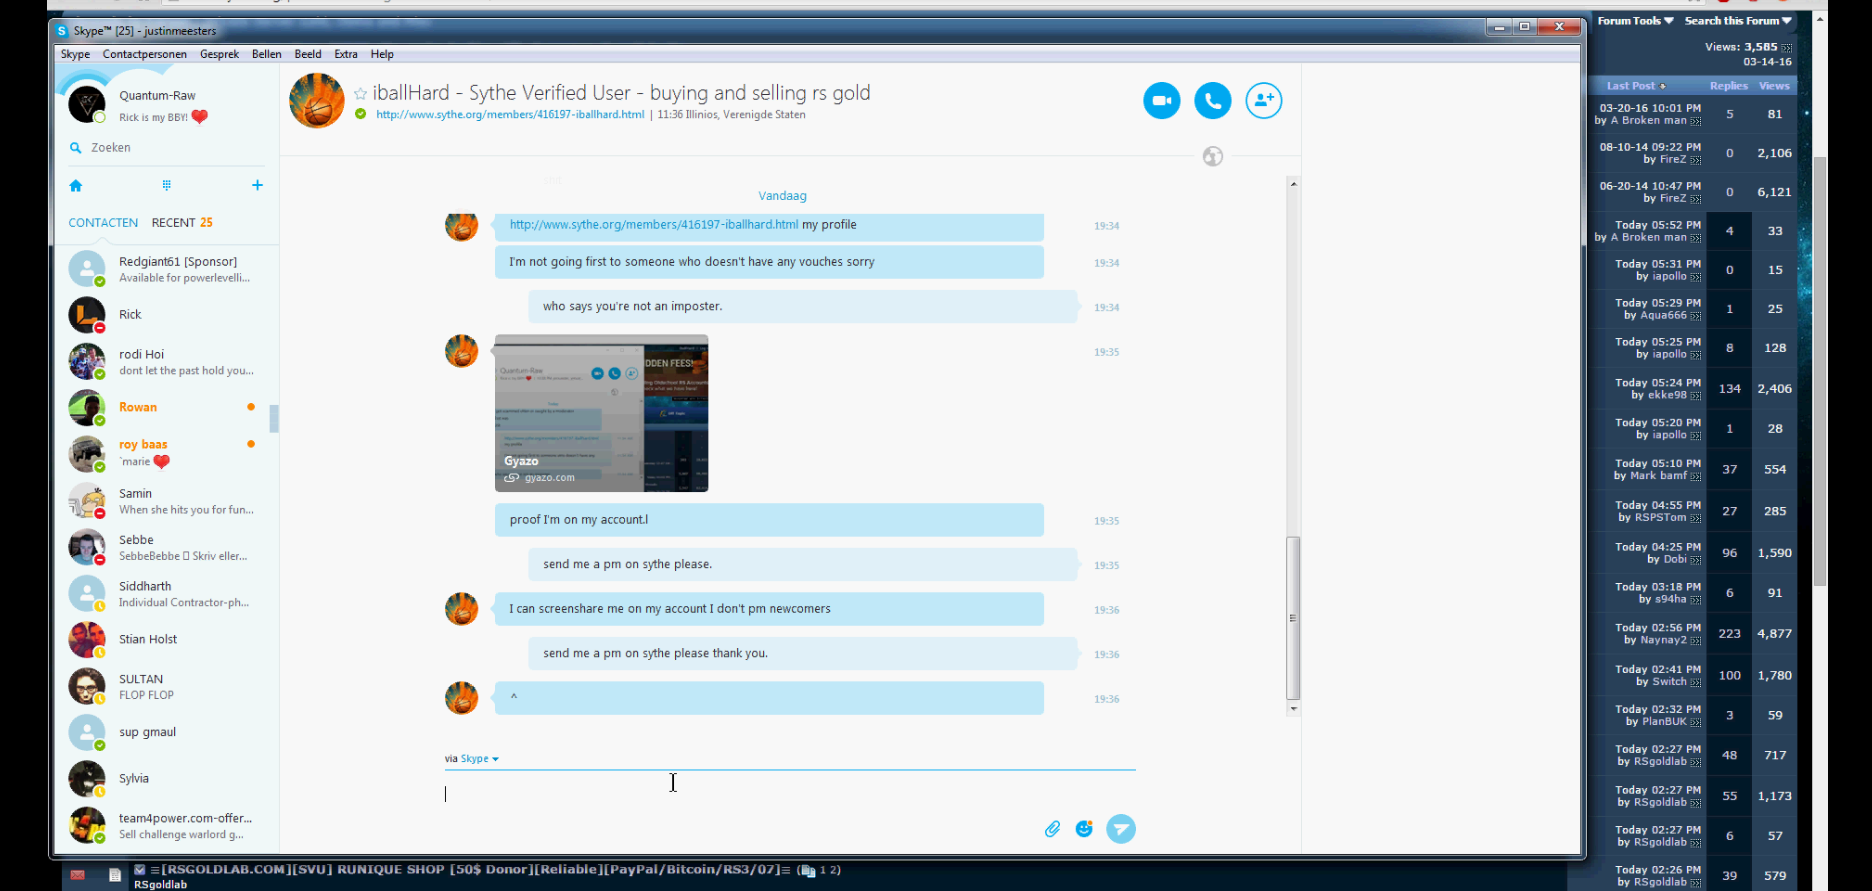This screenshot has width=1872, height=891.
Task: Open iballHard's profile avatar in header
Action: tap(317, 100)
